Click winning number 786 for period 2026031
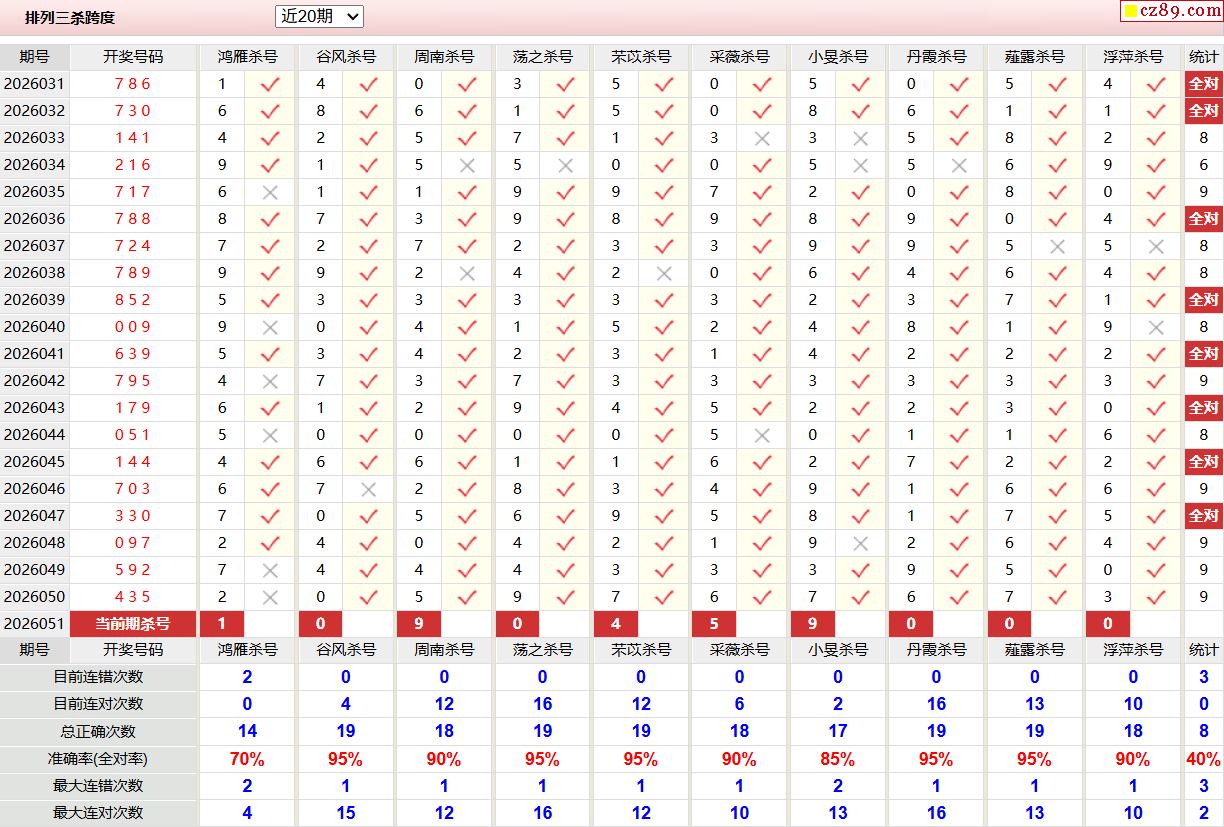The width and height of the screenshot is (1224, 827). pyautogui.click(x=133, y=84)
